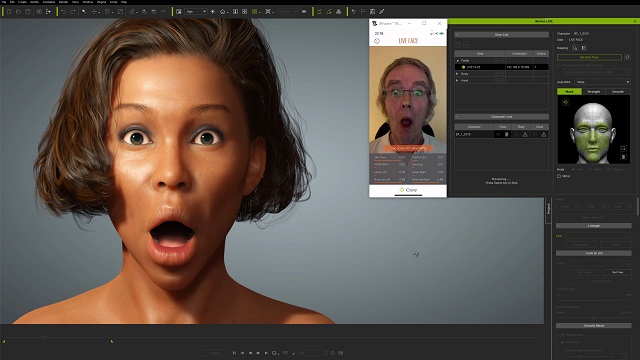Expand the Hand gear group

(457, 80)
